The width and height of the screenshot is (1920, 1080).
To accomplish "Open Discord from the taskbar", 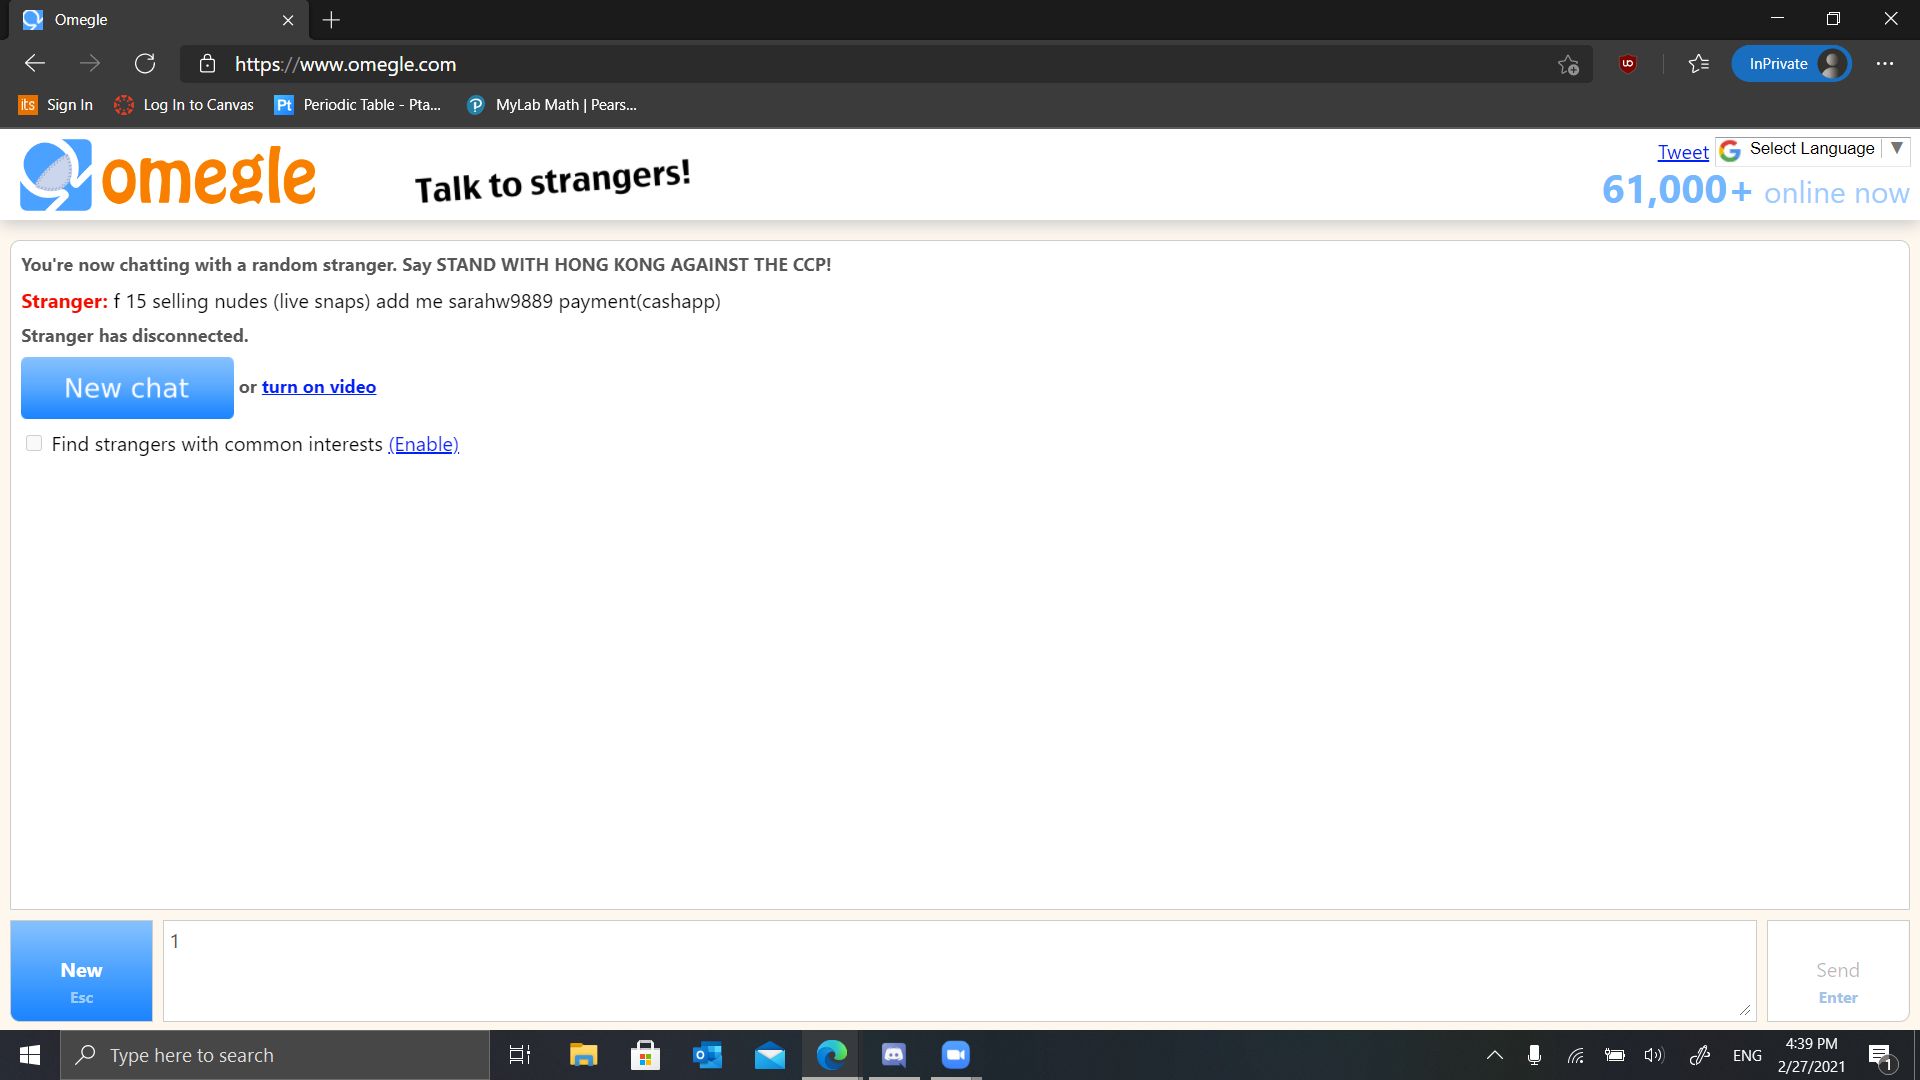I will point(893,1054).
